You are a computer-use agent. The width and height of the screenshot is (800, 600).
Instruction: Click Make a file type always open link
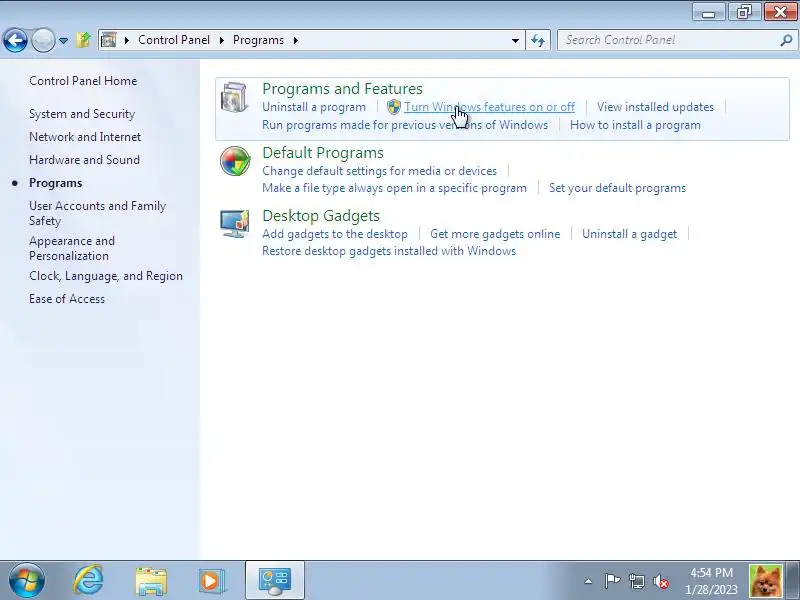pos(394,188)
